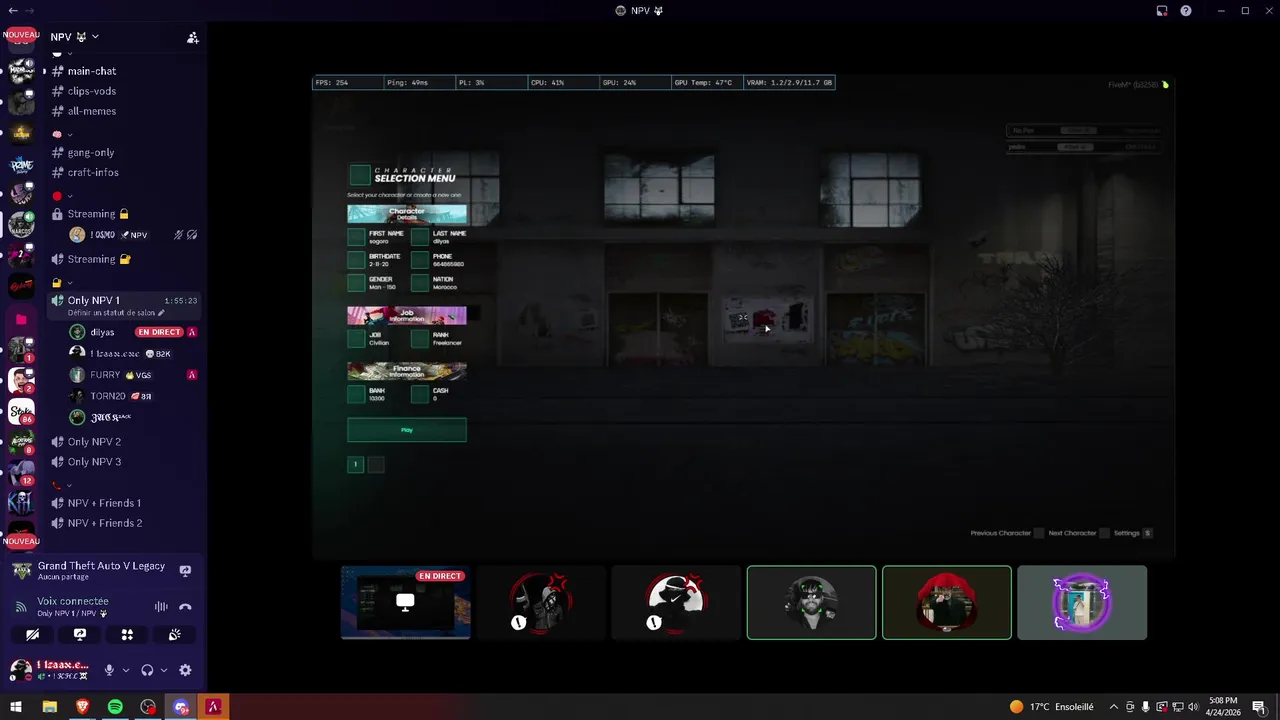Open the Discord help question mark icon

1186,10
